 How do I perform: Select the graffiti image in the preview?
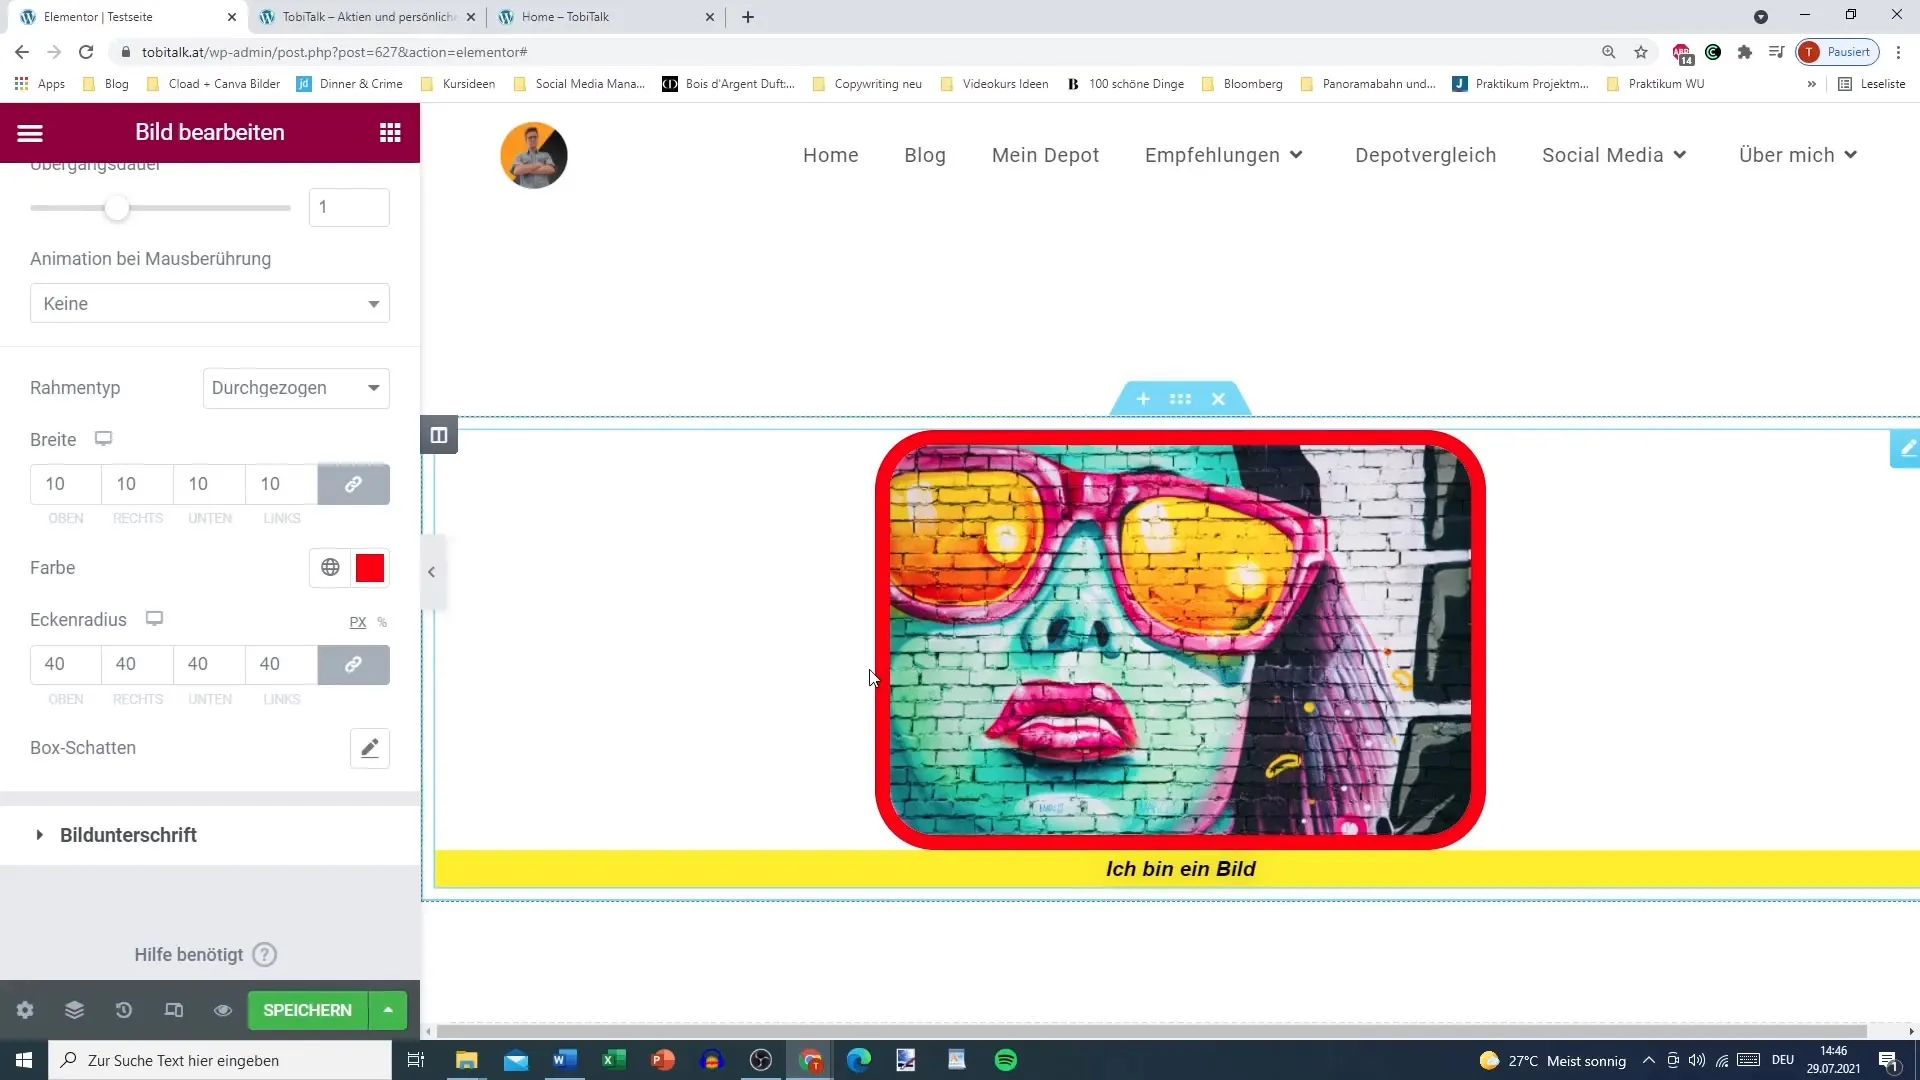(x=1180, y=640)
